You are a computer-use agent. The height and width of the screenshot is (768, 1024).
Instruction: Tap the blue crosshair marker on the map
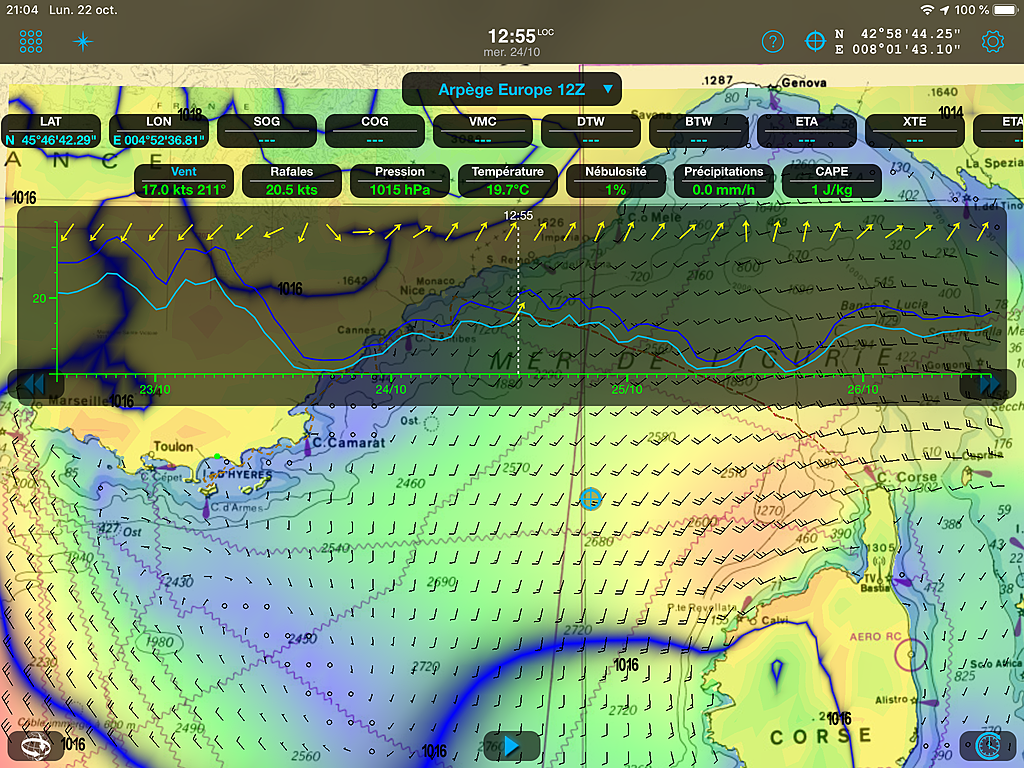(590, 499)
